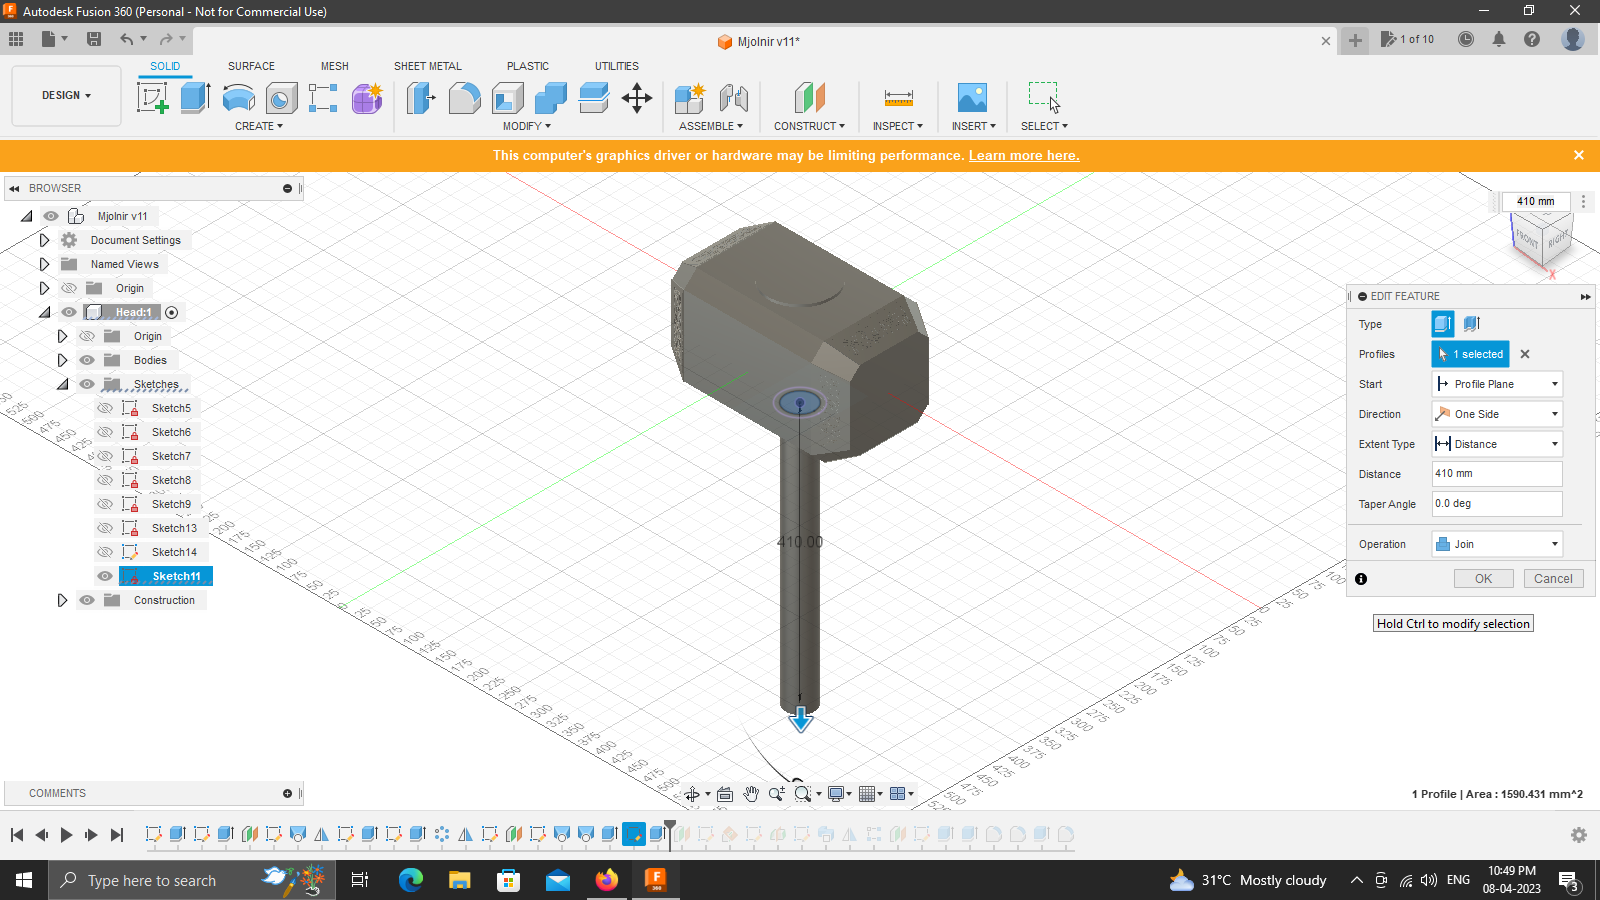
Task: Click OK to confirm the extrude feature
Action: [1483, 578]
